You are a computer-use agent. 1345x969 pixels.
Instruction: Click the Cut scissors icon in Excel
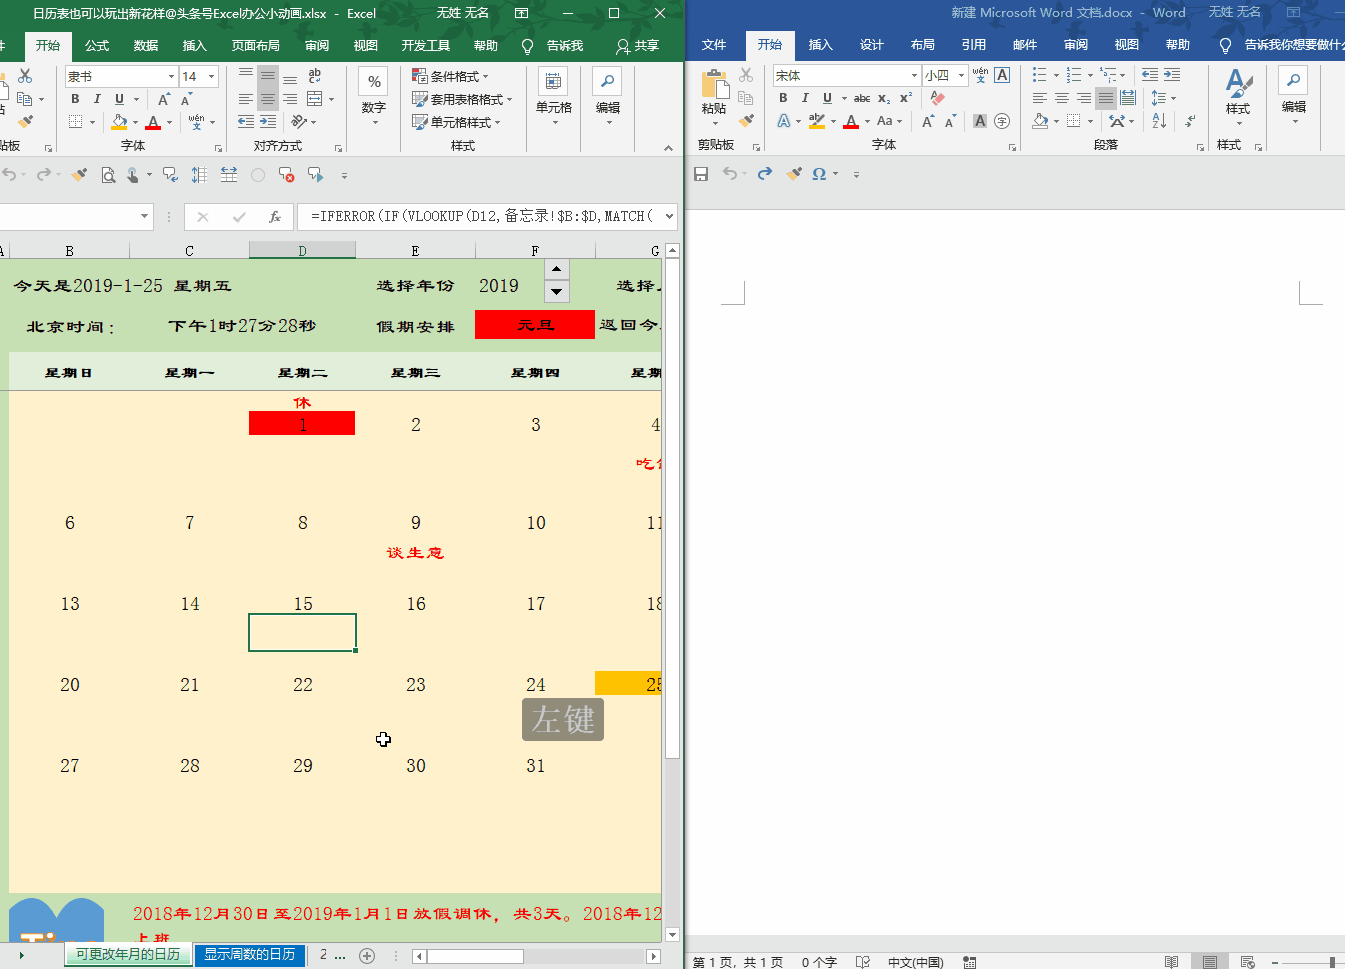pos(25,76)
